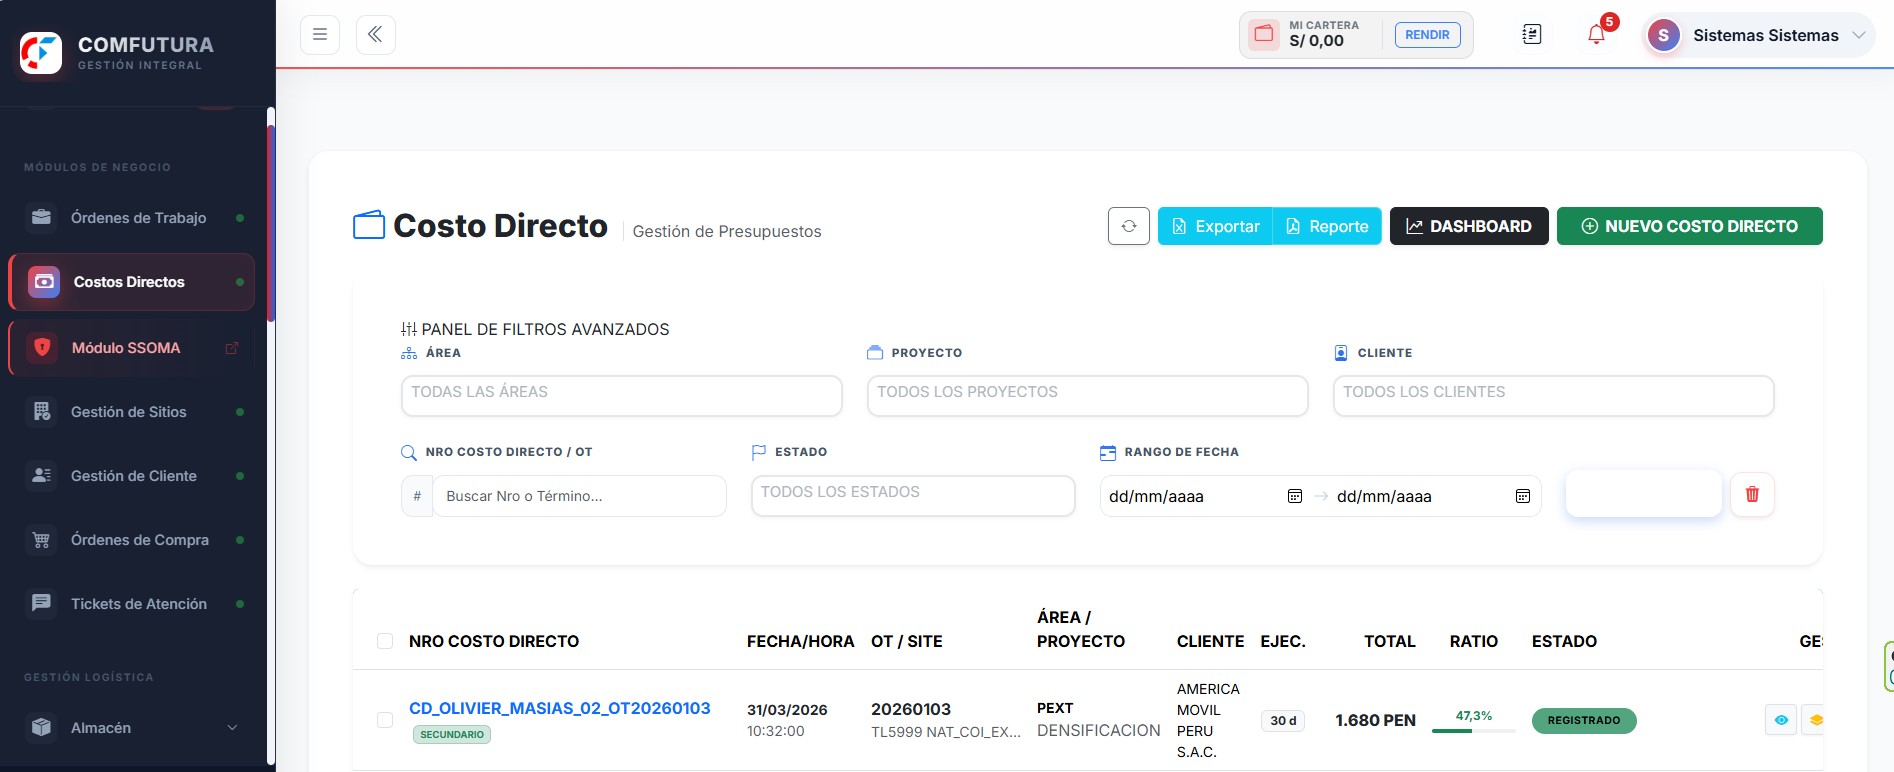
Task: Focus the Buscar Nro o Término input
Action: click(579, 496)
